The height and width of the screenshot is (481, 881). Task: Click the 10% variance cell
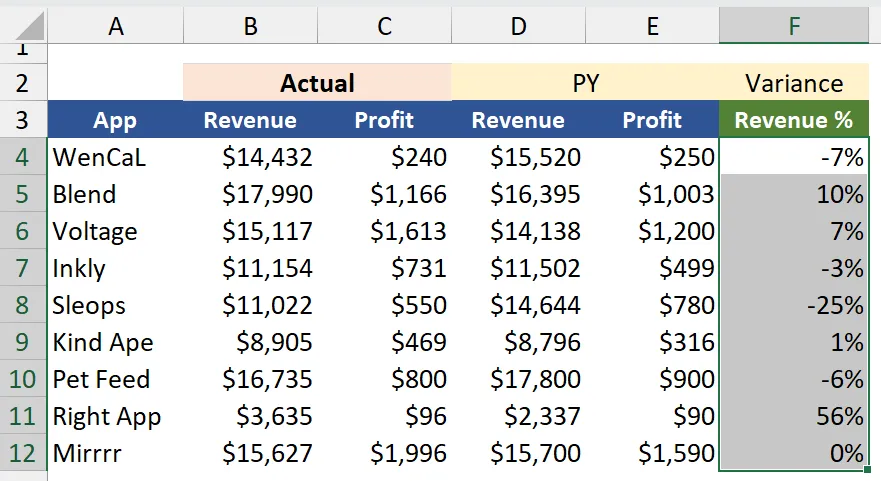794,194
